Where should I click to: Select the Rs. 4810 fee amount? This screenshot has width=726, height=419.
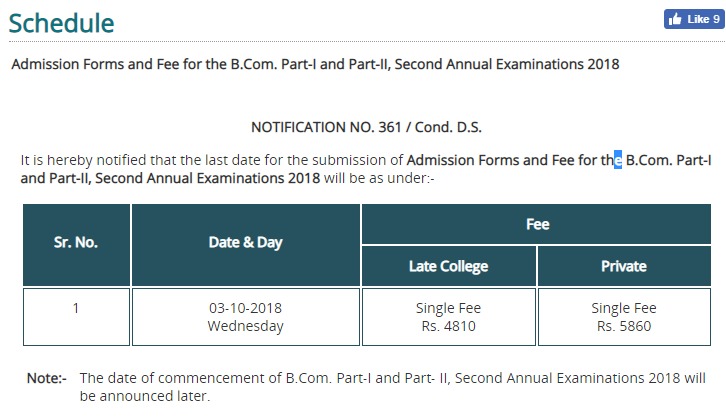click(x=448, y=326)
